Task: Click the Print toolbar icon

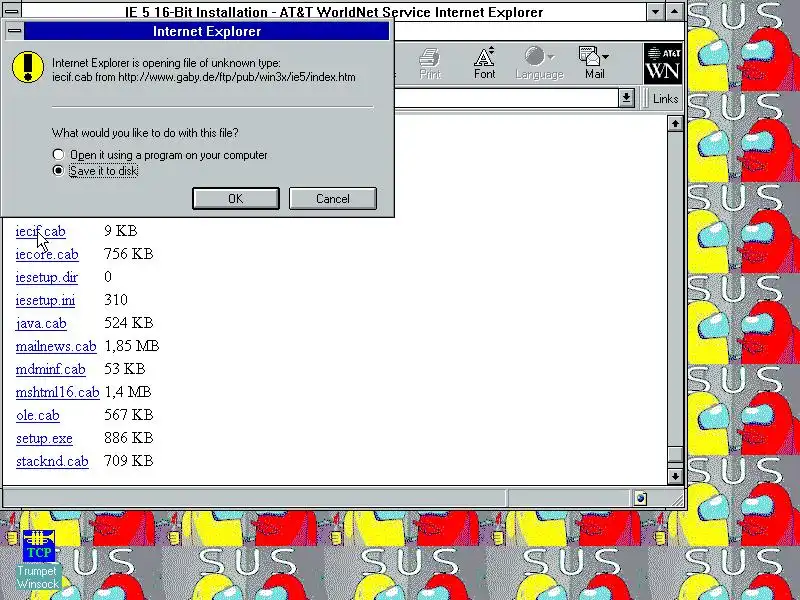Action: point(430,63)
